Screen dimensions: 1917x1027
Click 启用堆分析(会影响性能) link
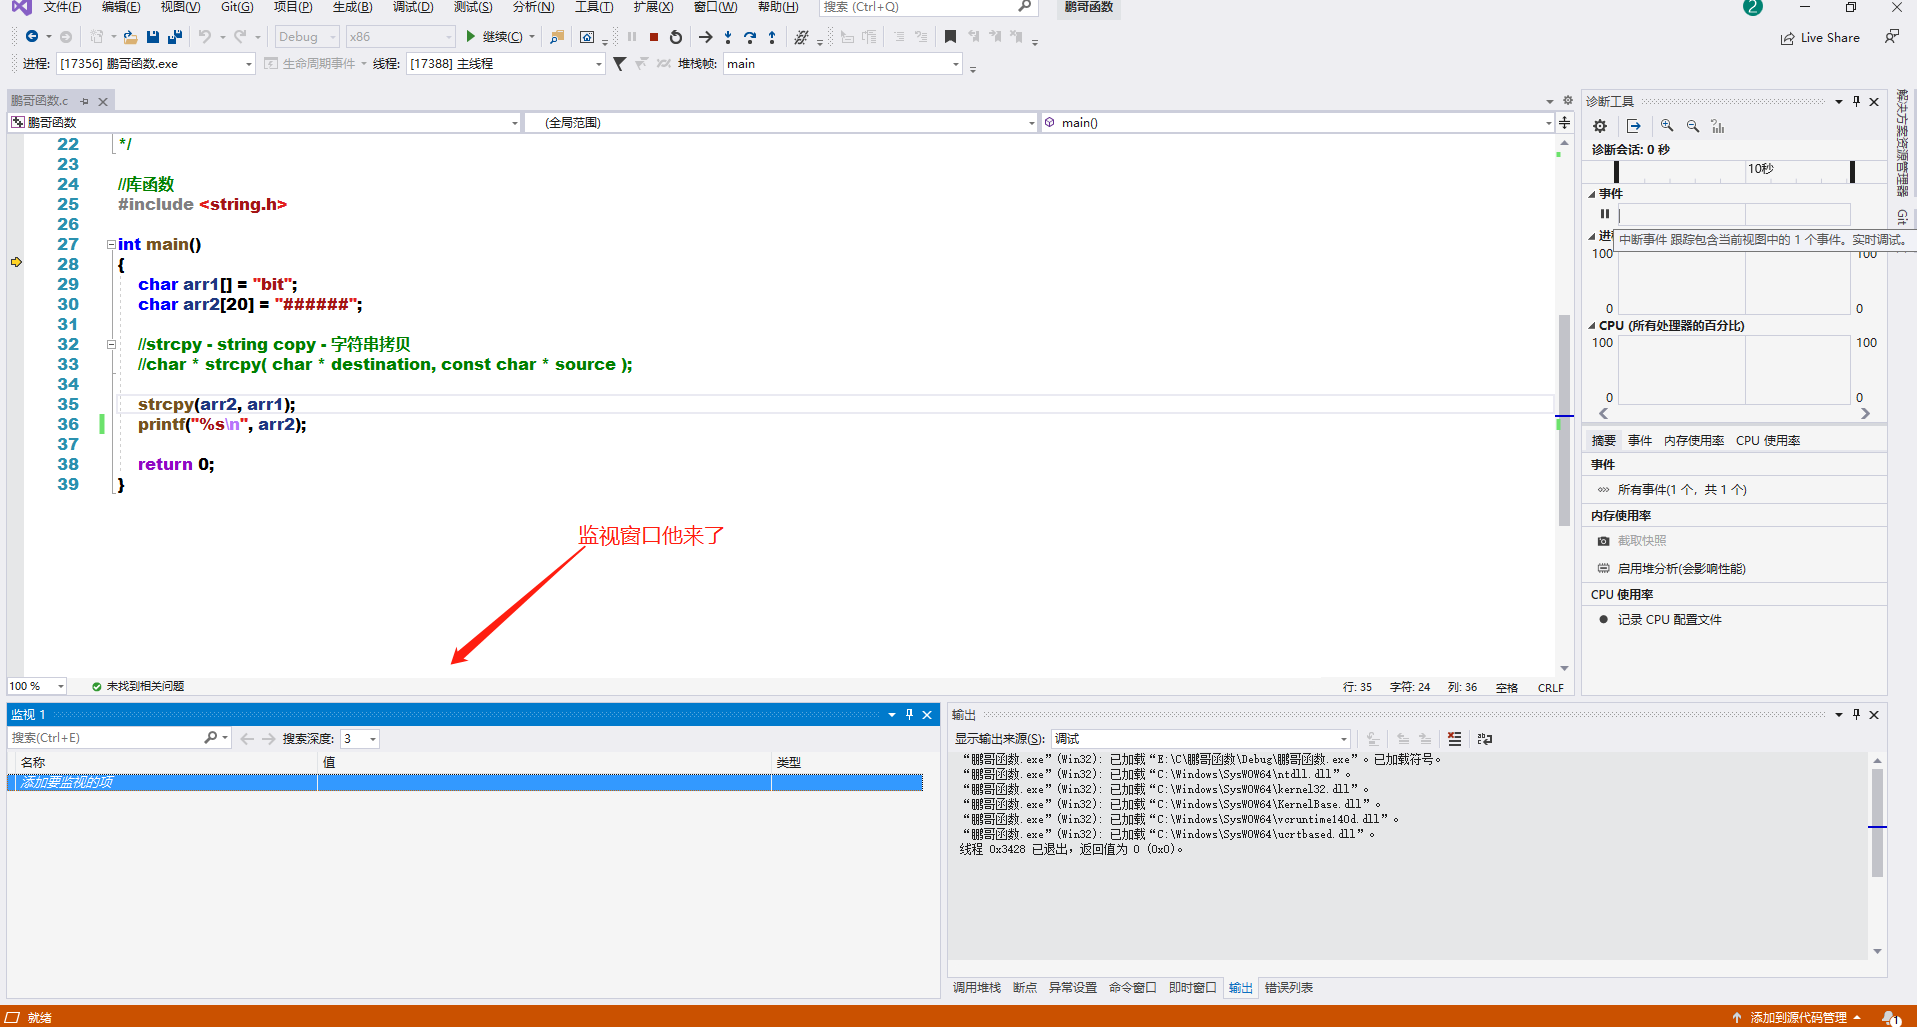pyautogui.click(x=1682, y=569)
